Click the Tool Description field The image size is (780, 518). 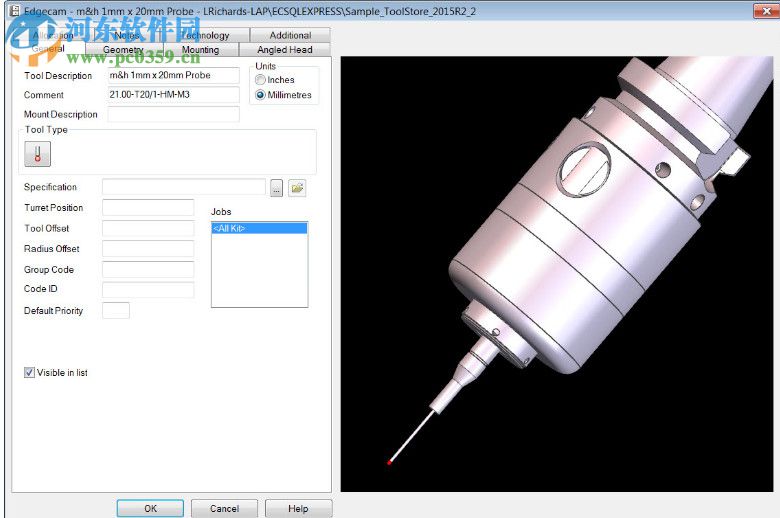[173, 75]
